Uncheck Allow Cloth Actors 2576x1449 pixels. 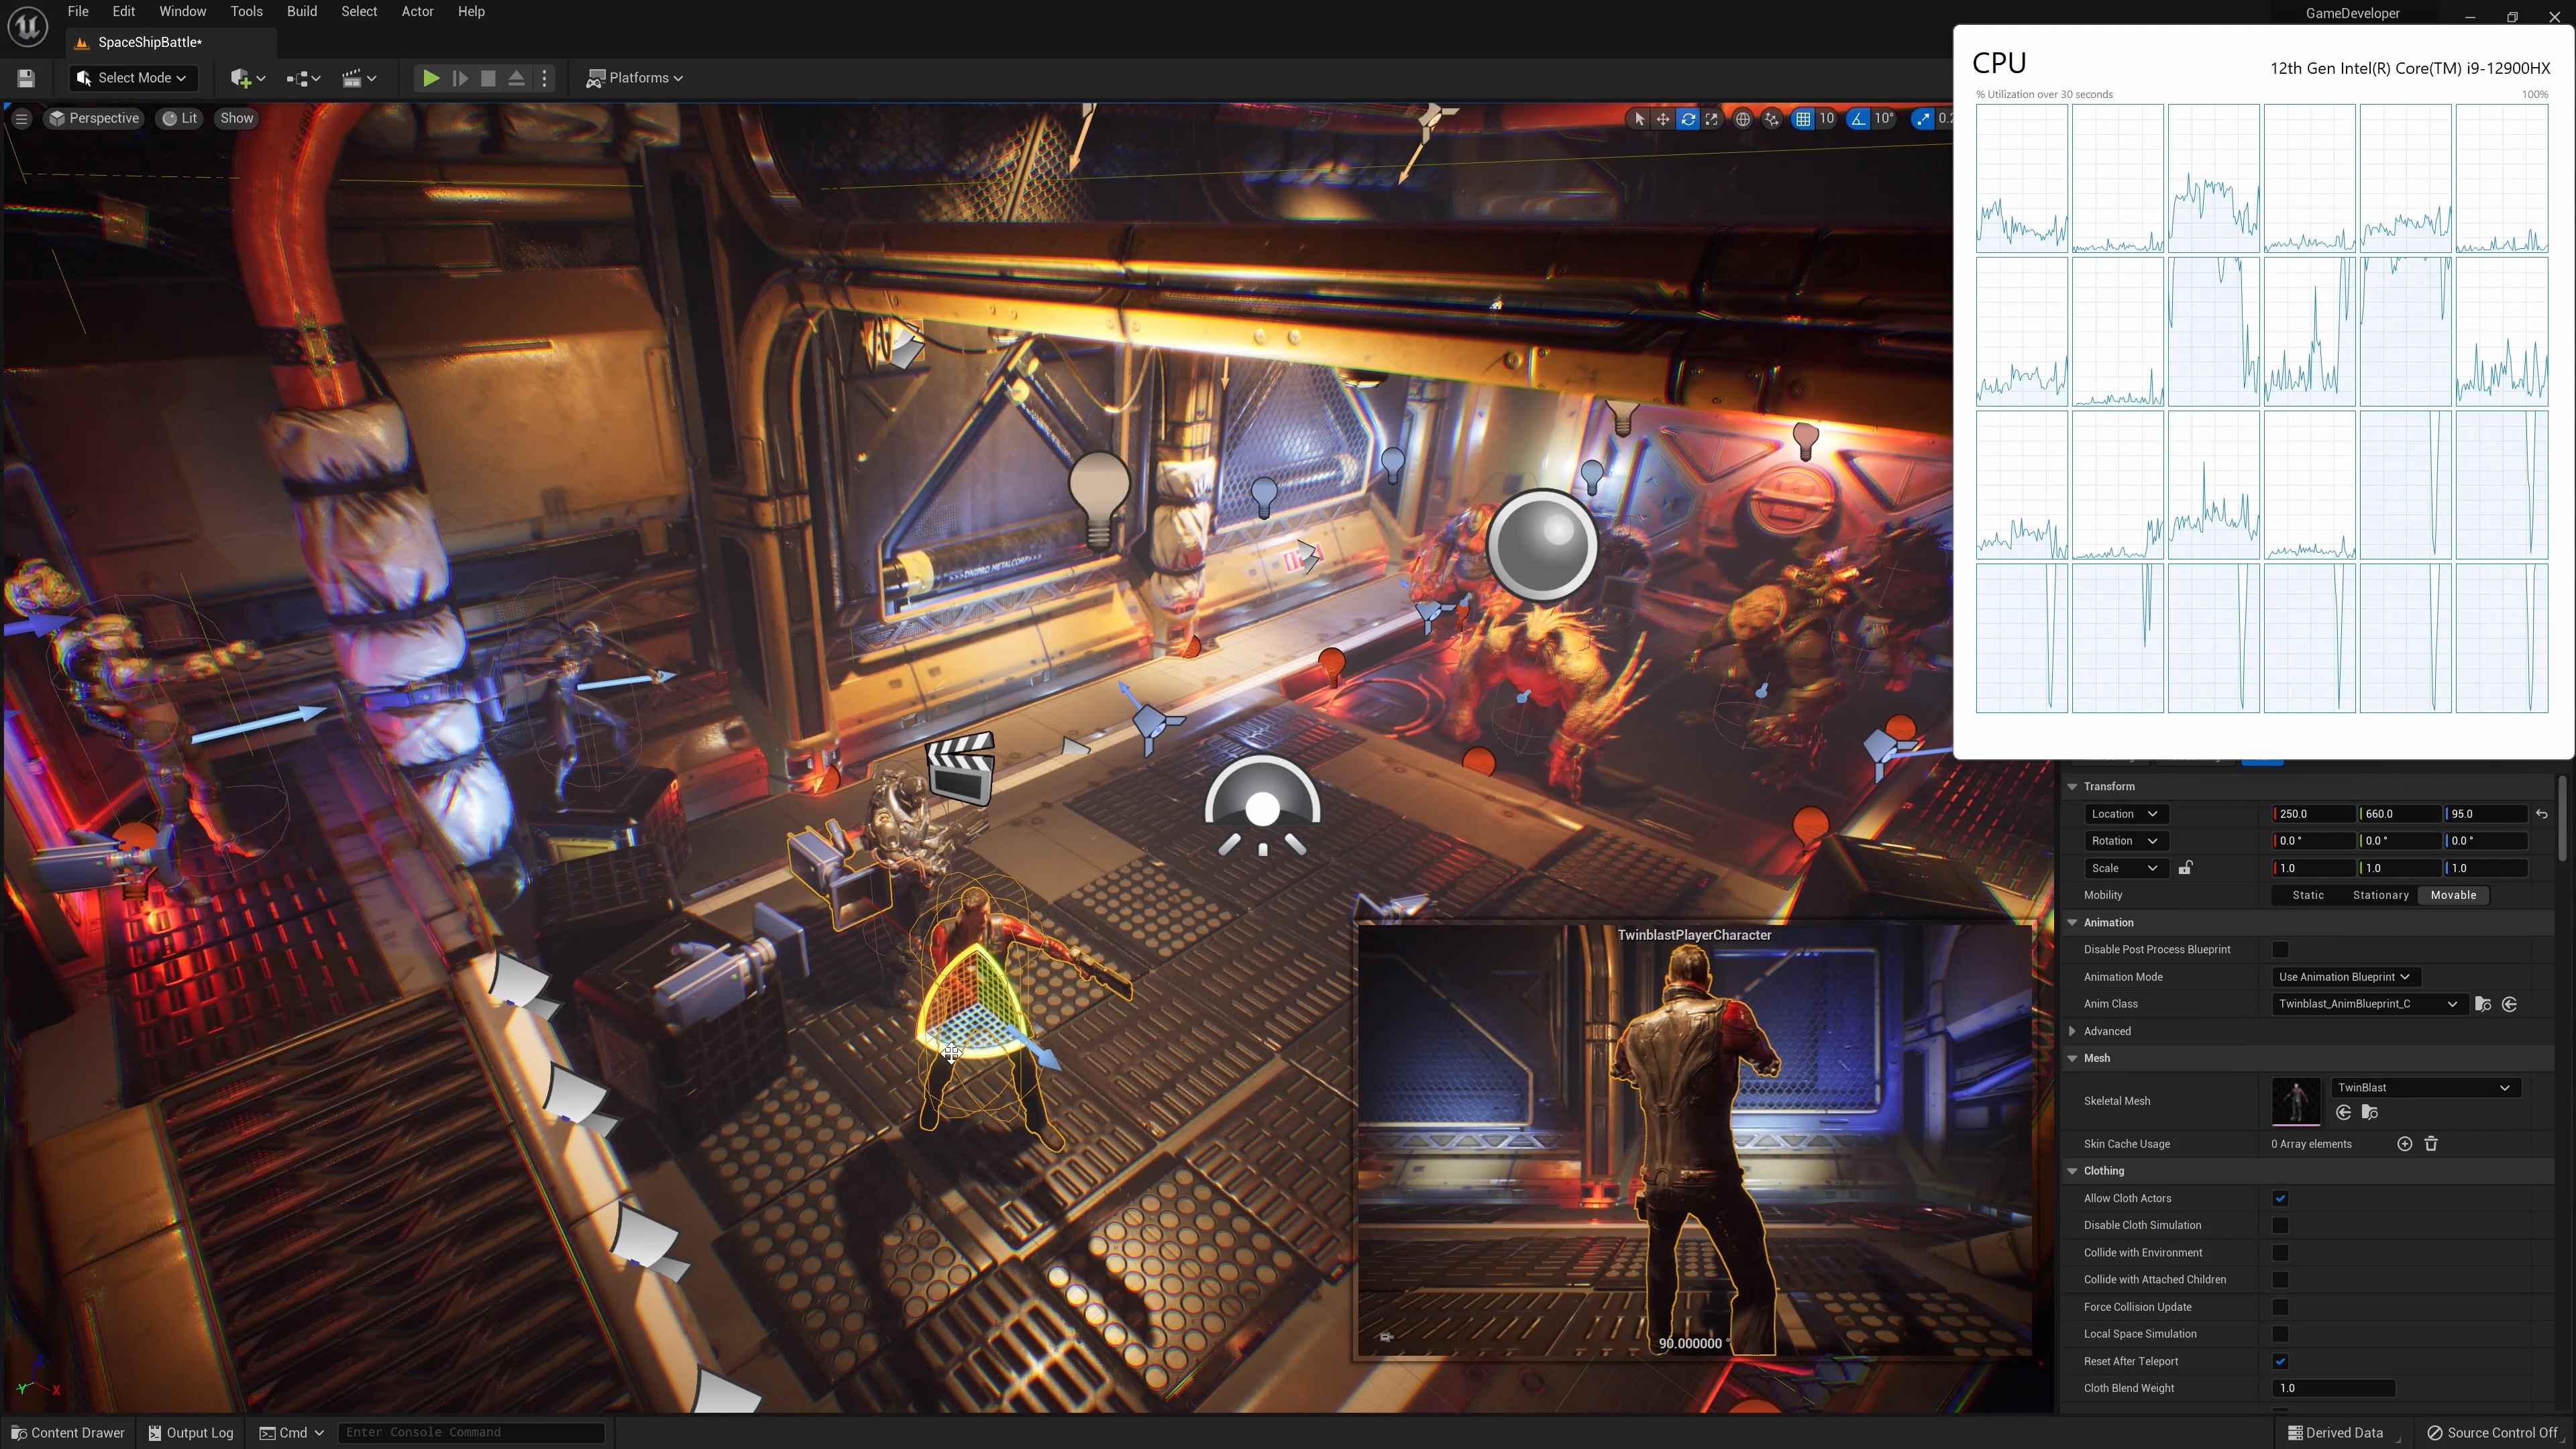tap(2280, 1198)
